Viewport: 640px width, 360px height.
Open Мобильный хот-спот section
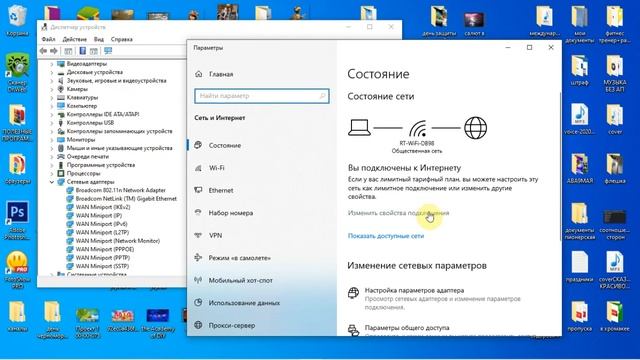(240, 280)
